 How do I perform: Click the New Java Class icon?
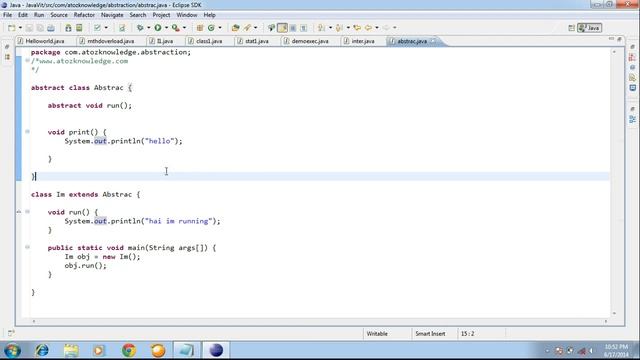coord(211,28)
